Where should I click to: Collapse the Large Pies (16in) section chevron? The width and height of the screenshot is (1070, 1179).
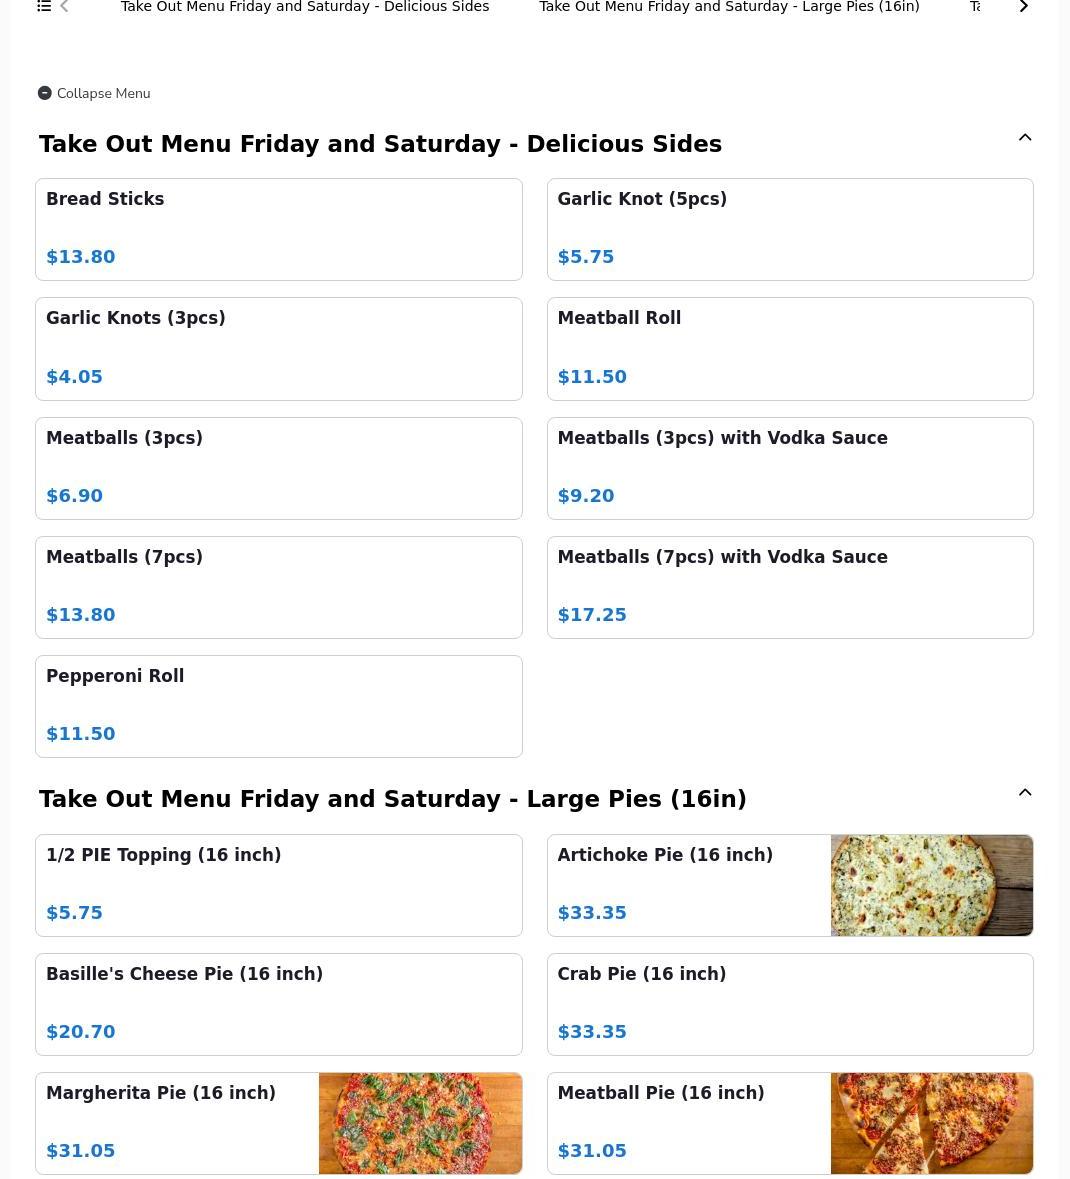click(x=1024, y=793)
